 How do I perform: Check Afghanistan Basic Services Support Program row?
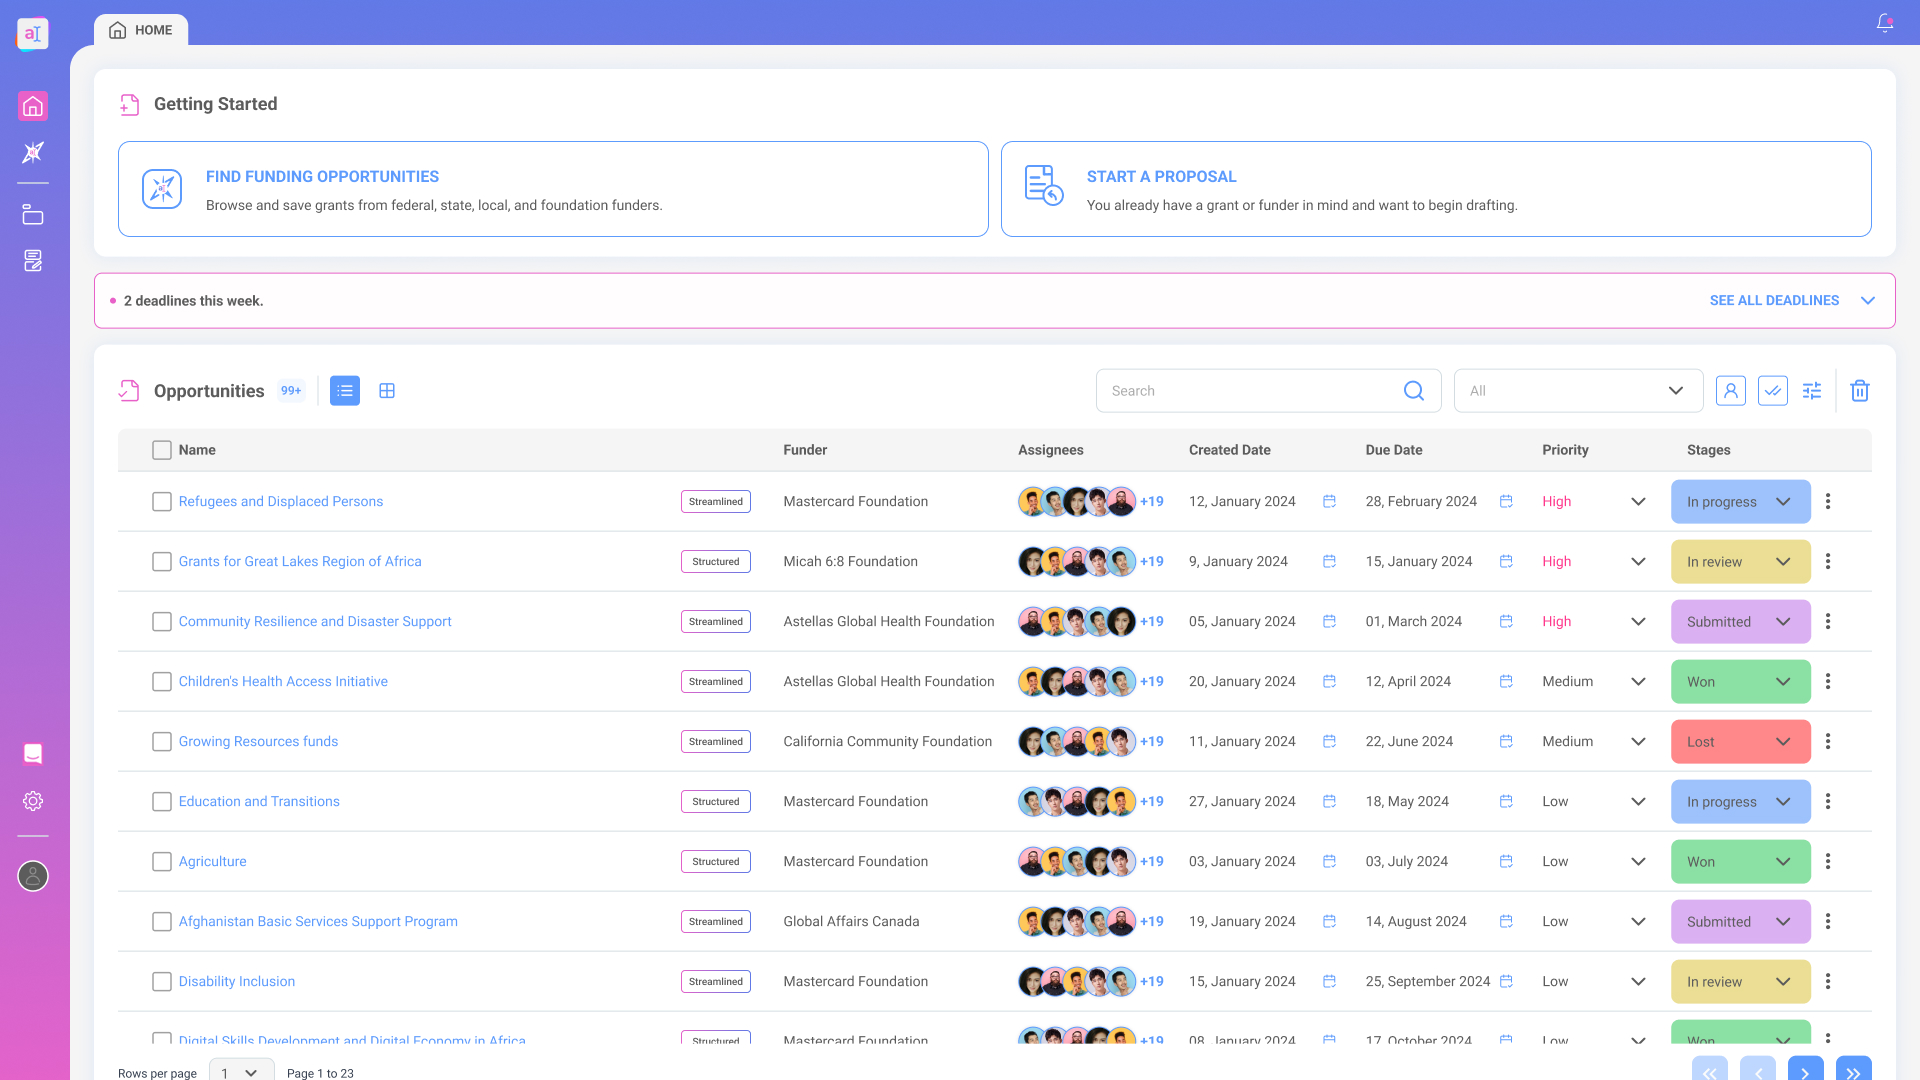coord(162,921)
